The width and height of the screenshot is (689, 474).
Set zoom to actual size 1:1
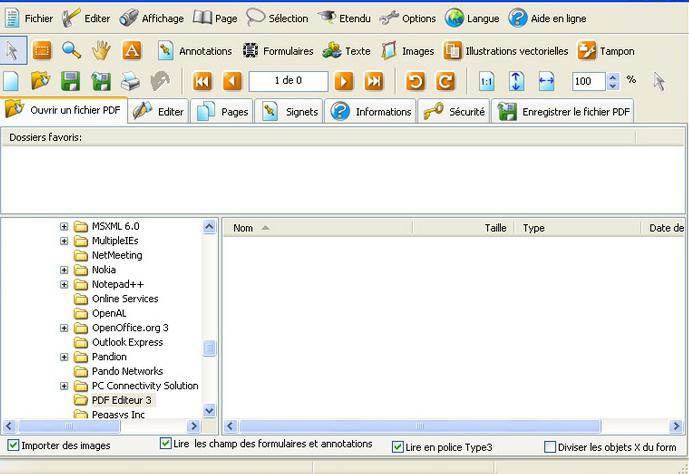pyautogui.click(x=486, y=81)
